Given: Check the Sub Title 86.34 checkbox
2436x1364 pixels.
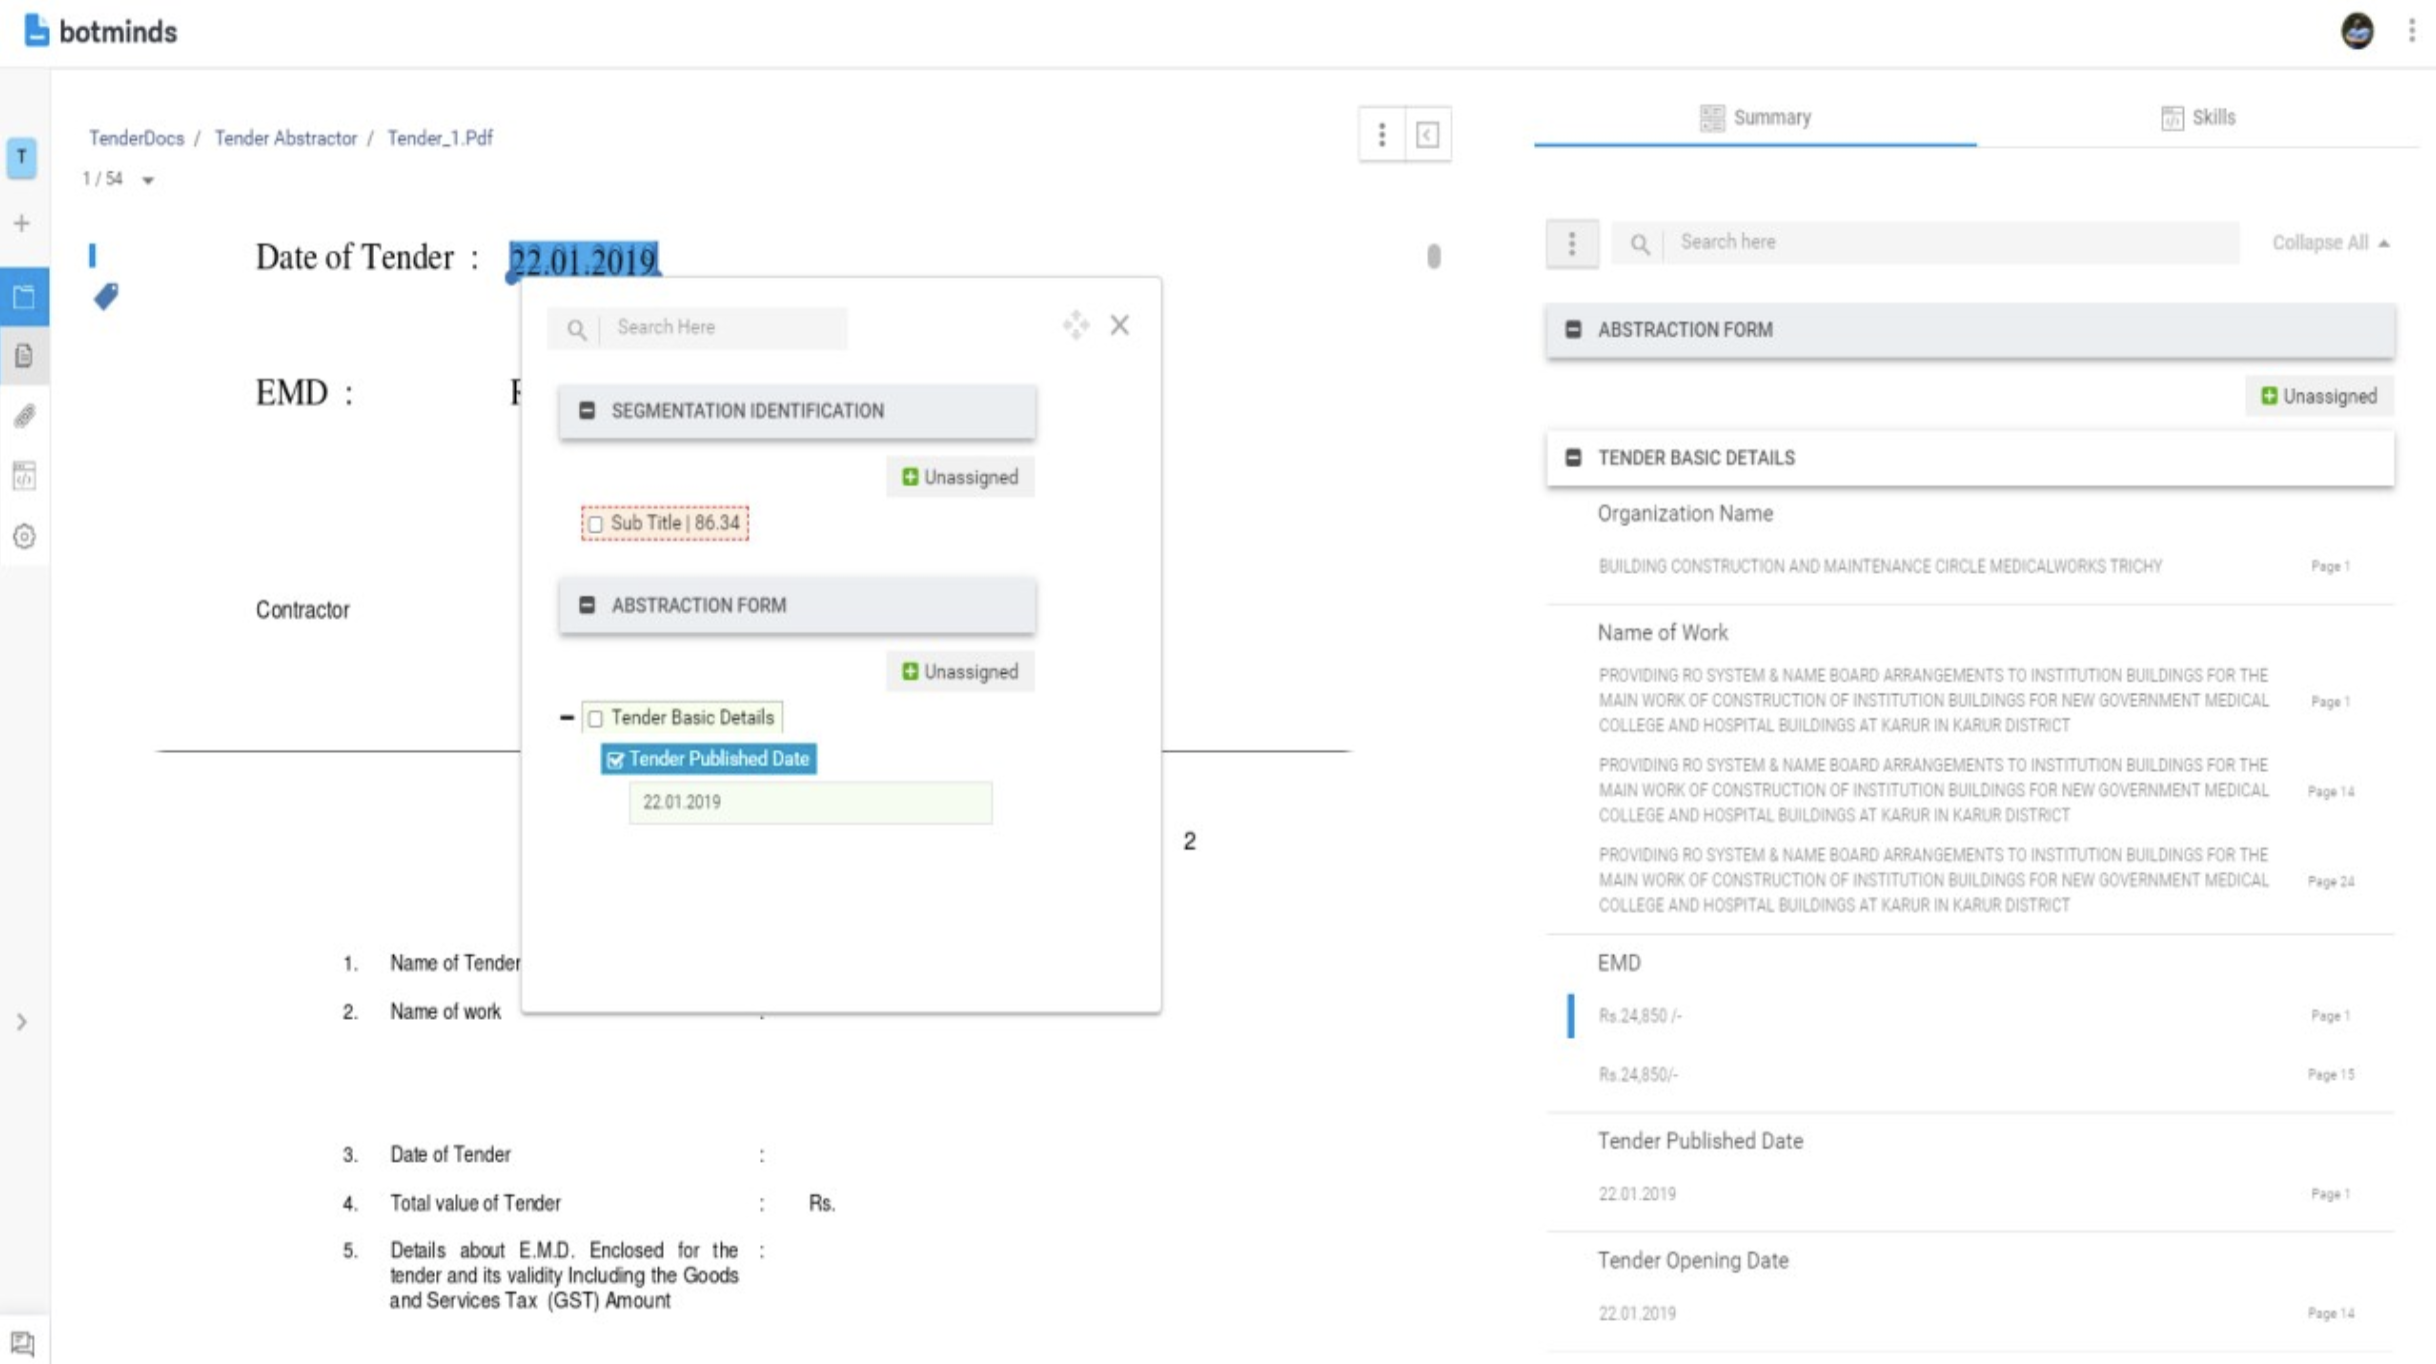Looking at the screenshot, I should [596, 524].
